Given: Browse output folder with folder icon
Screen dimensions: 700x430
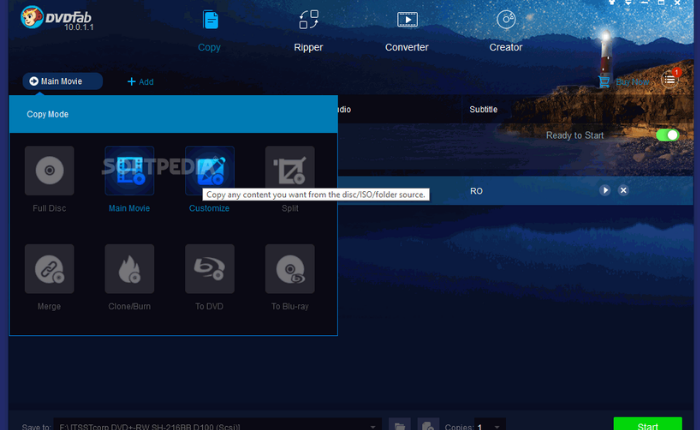Looking at the screenshot, I should pyautogui.click(x=400, y=425).
